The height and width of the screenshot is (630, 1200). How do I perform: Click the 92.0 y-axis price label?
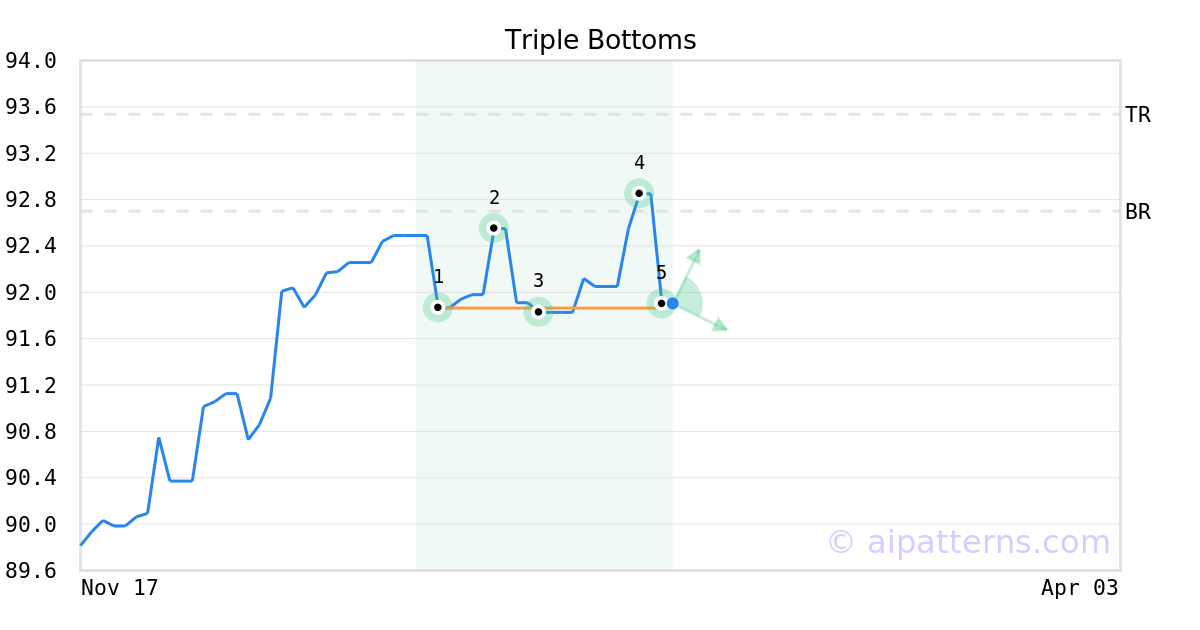click(x=30, y=293)
